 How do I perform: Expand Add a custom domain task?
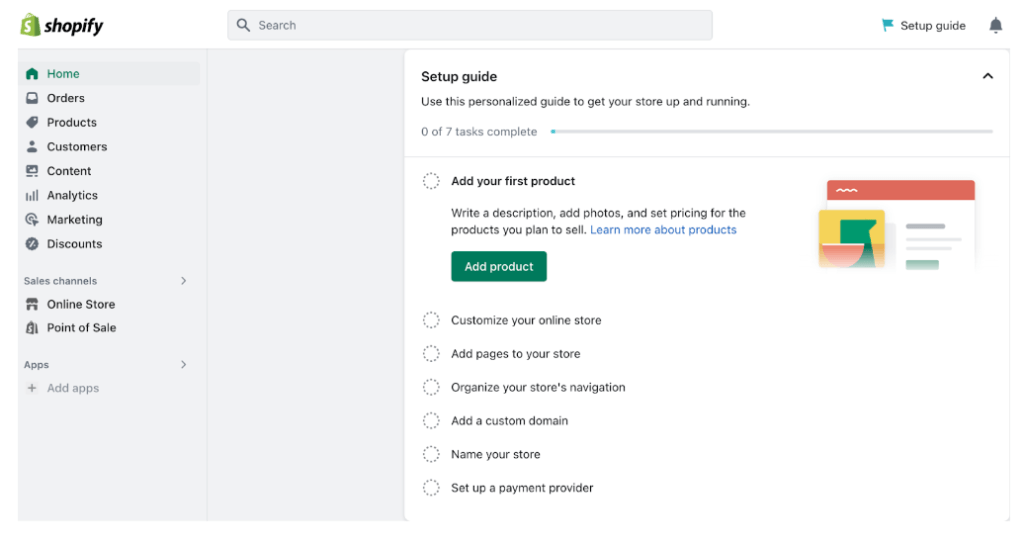[509, 420]
